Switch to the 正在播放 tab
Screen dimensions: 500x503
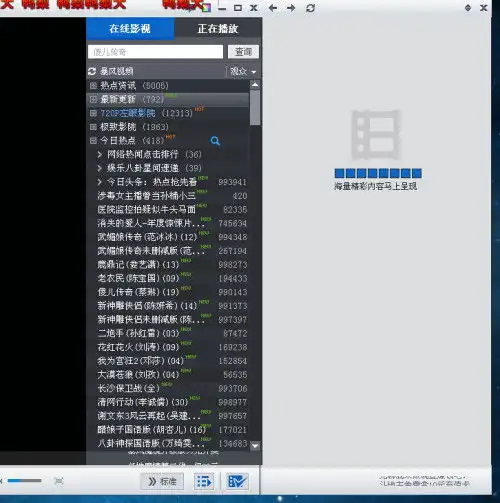pyautogui.click(x=218, y=29)
